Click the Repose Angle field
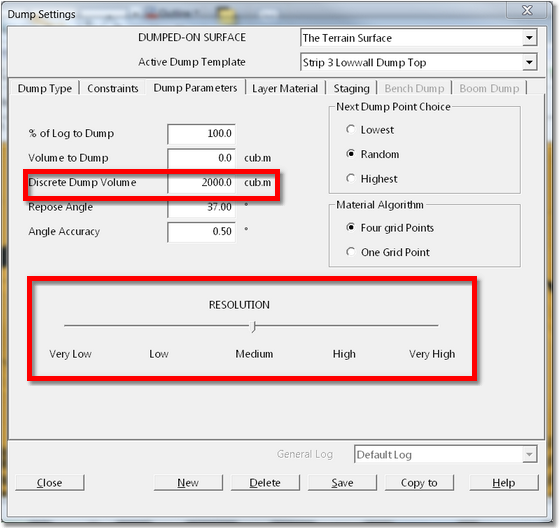Image resolution: width=560 pixels, height=530 pixels. (201, 207)
